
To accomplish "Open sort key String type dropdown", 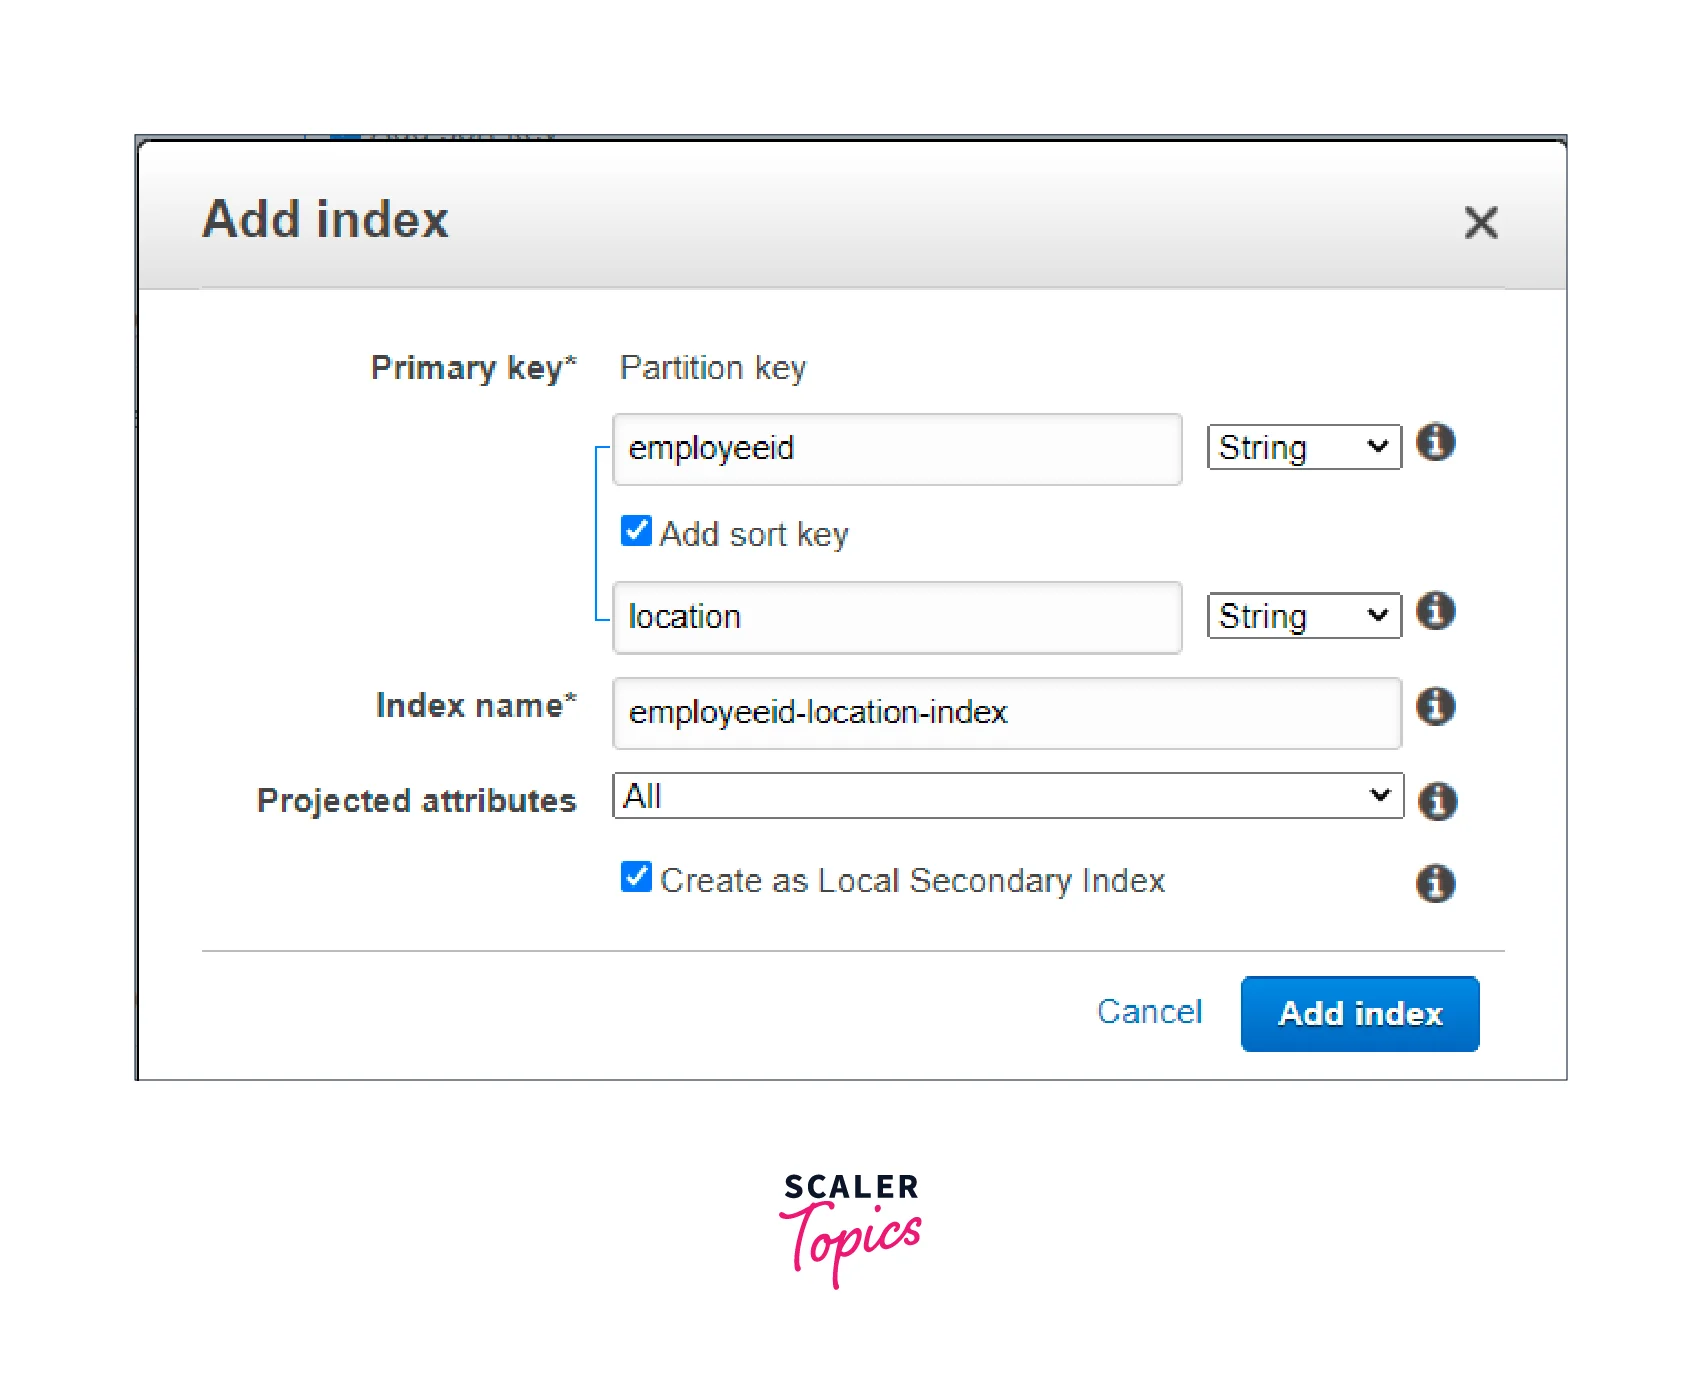I will click(1303, 616).
